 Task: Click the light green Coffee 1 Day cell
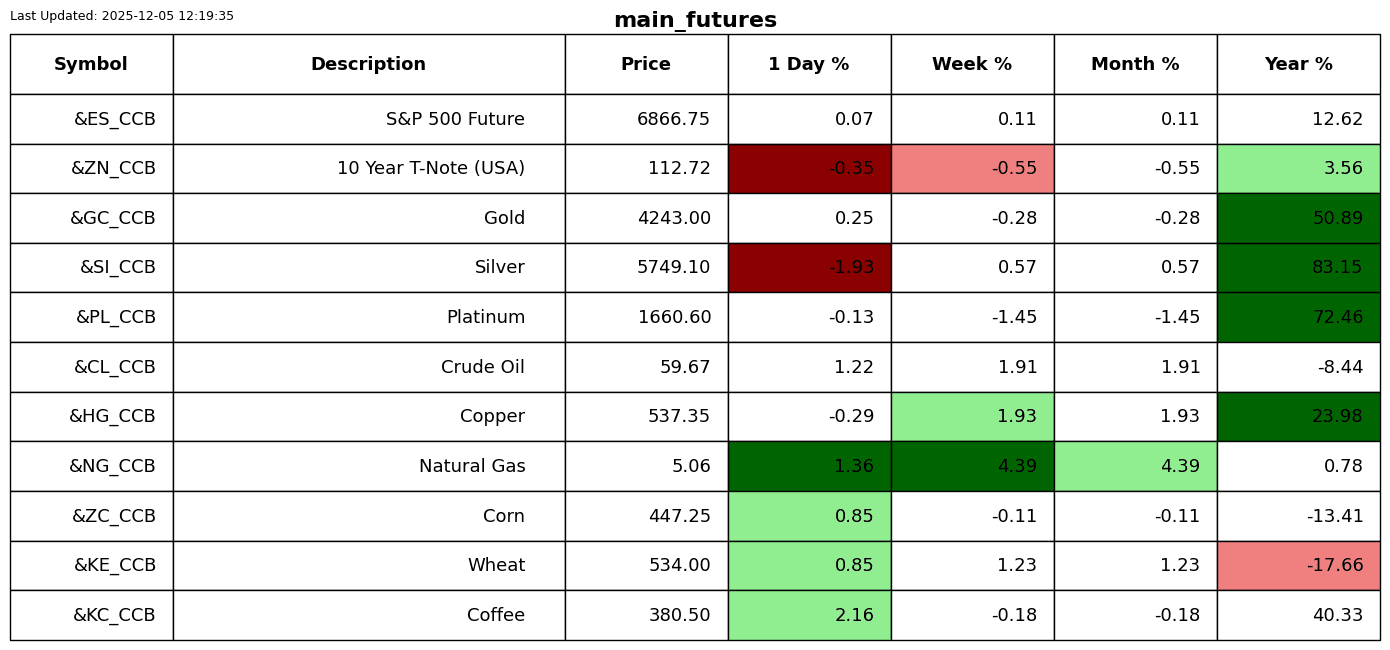(x=809, y=616)
